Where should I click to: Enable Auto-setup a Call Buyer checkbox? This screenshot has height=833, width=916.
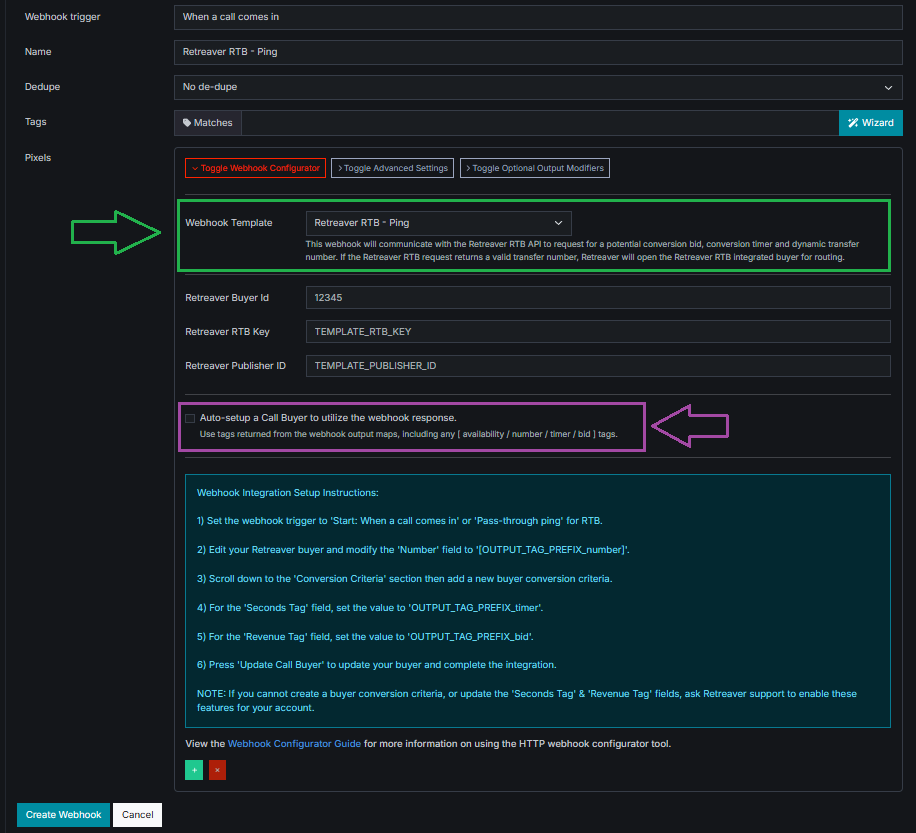click(x=190, y=418)
